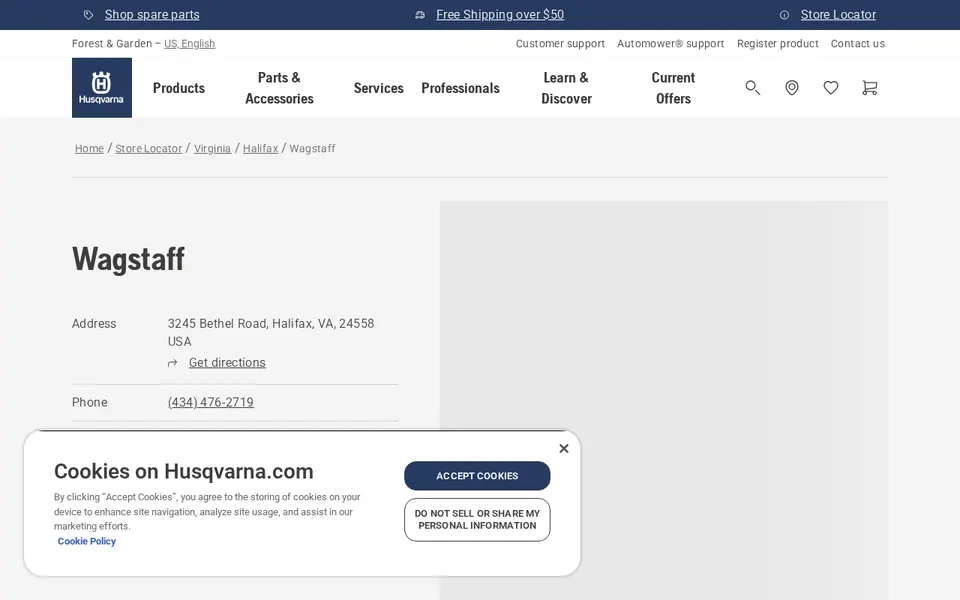The width and height of the screenshot is (960, 600).
Task: Open Automower® support link
Action: point(670,43)
